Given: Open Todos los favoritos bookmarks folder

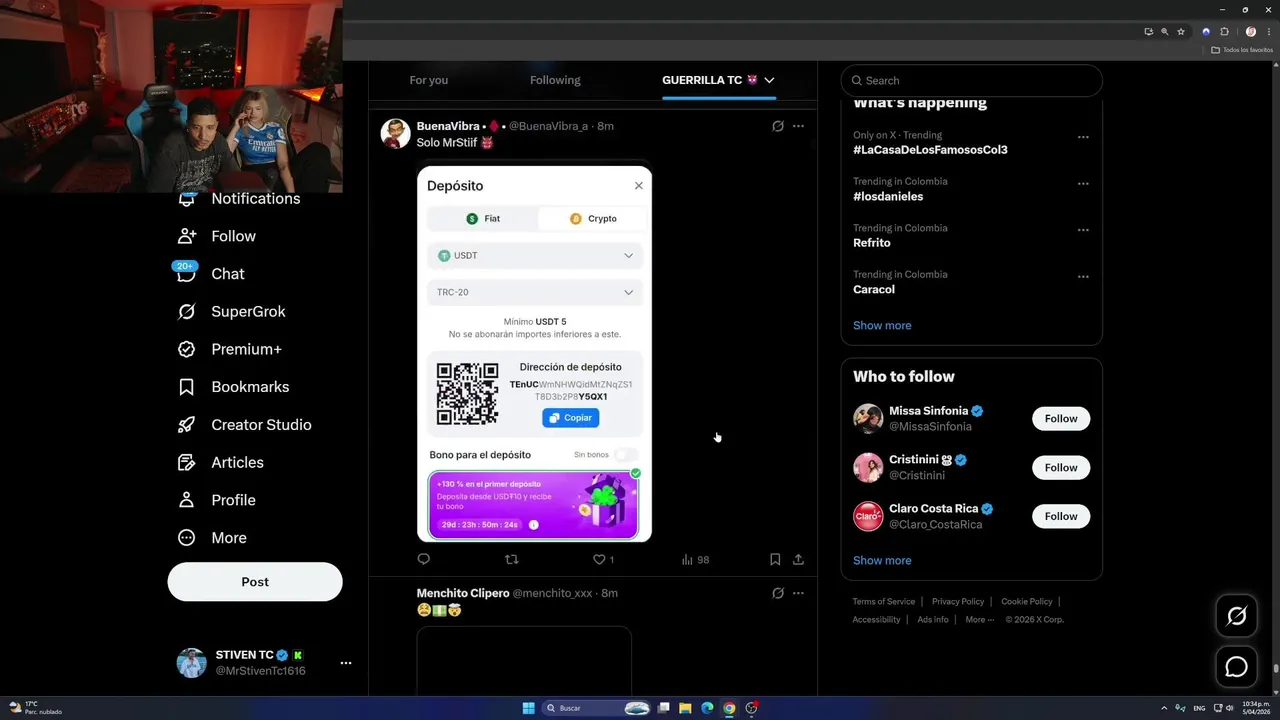Looking at the screenshot, I should click(1242, 50).
